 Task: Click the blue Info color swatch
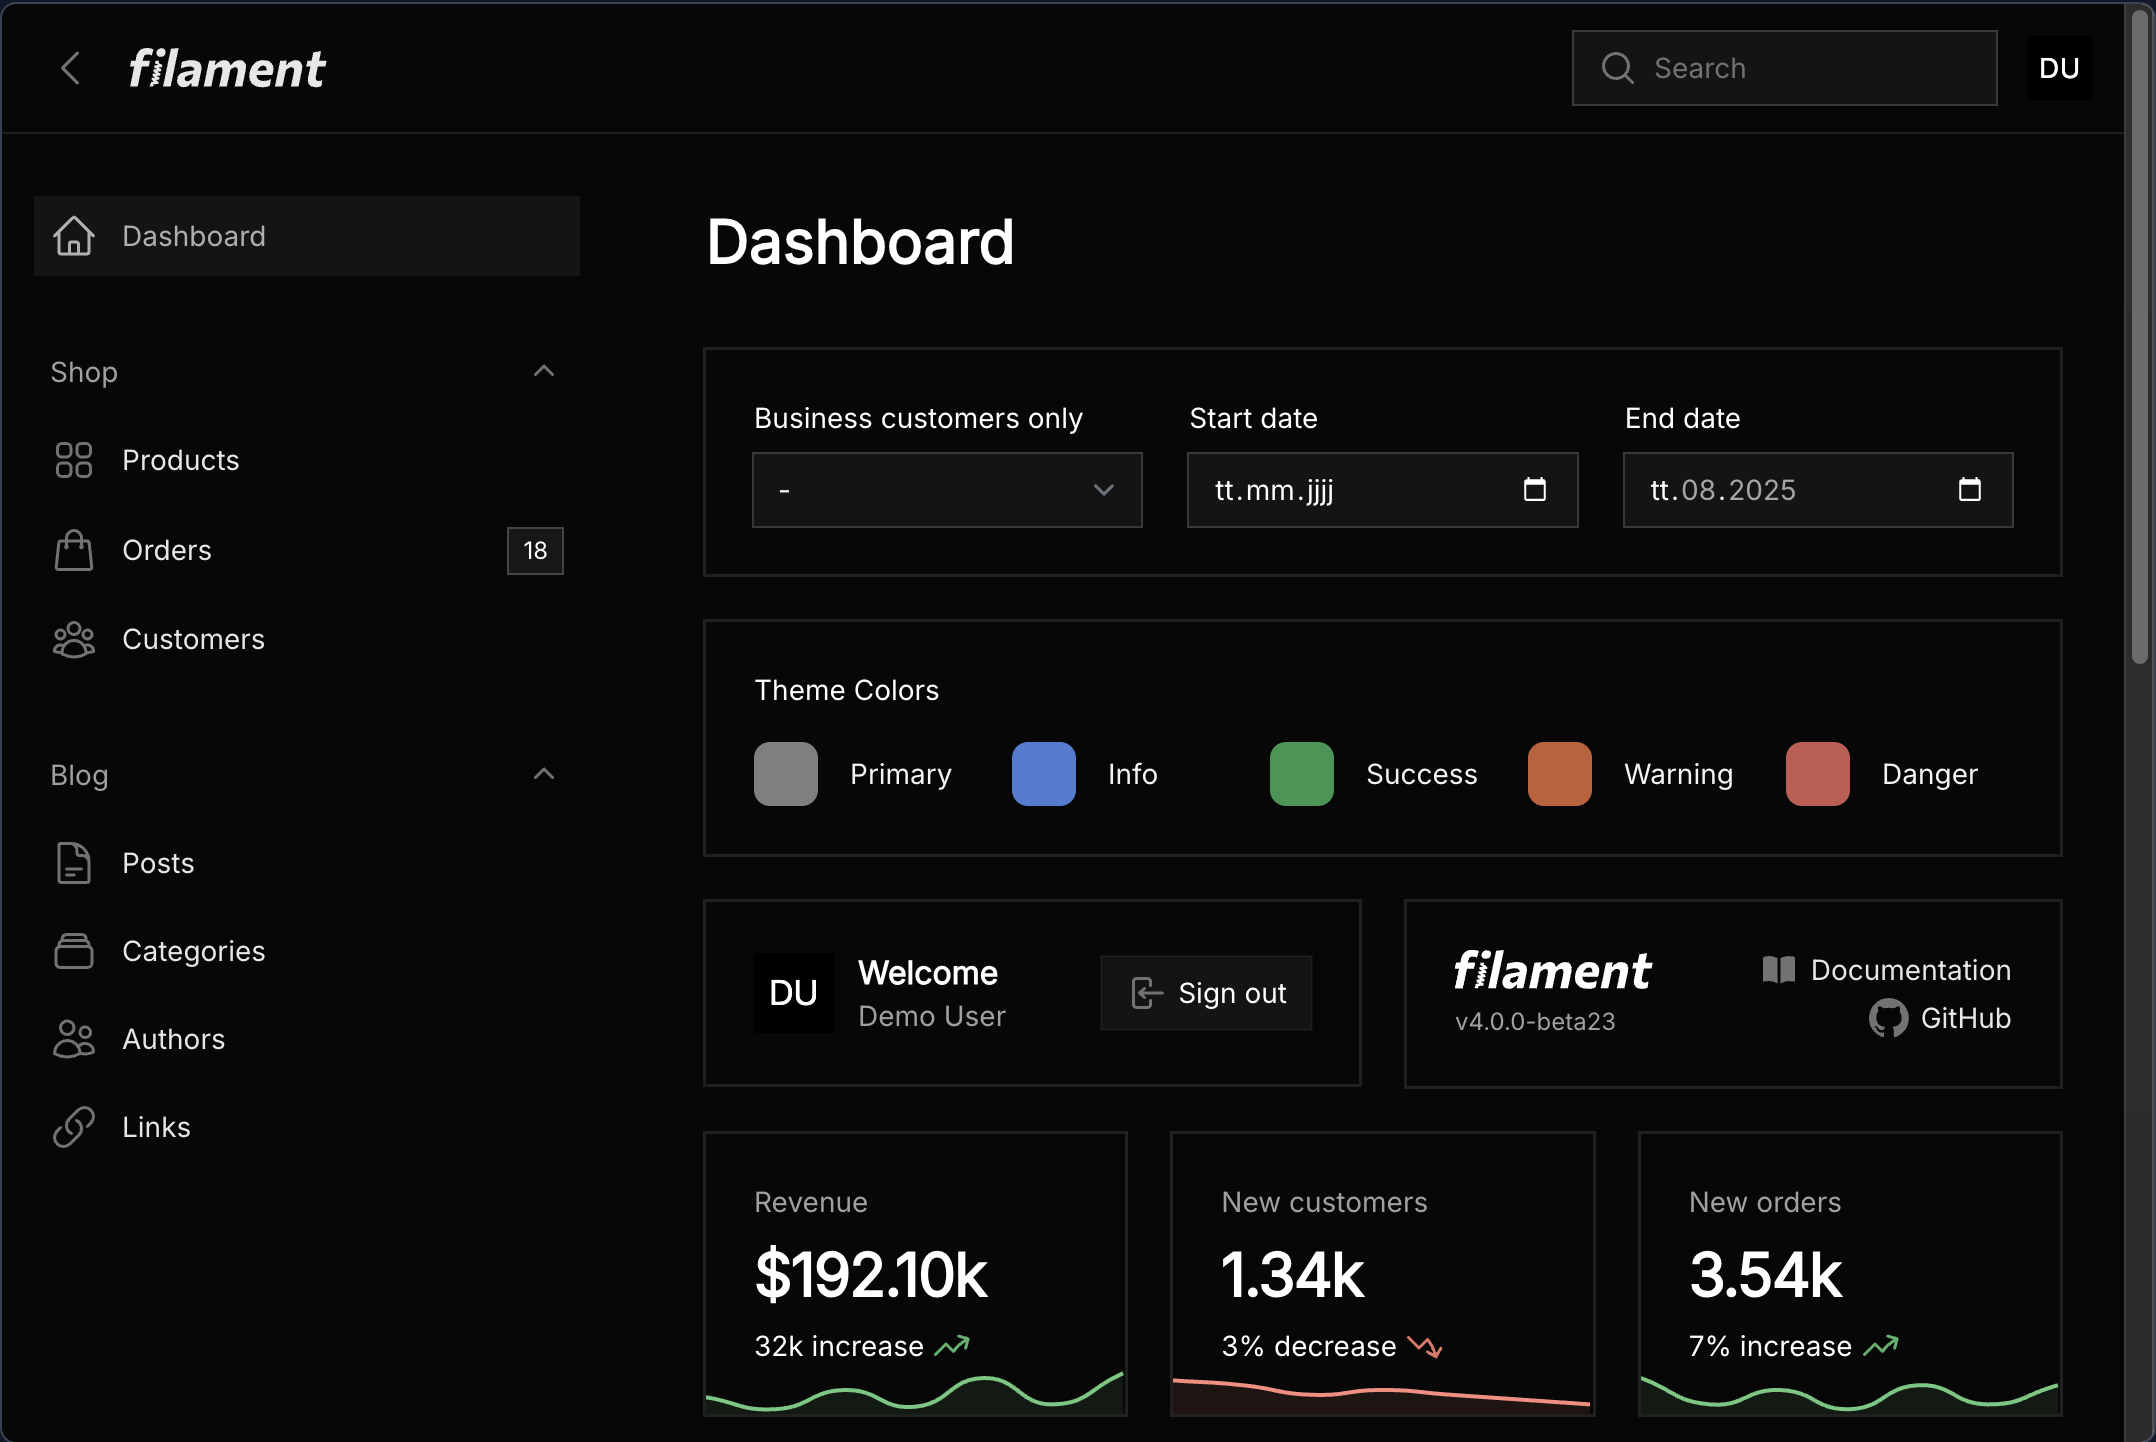1043,774
